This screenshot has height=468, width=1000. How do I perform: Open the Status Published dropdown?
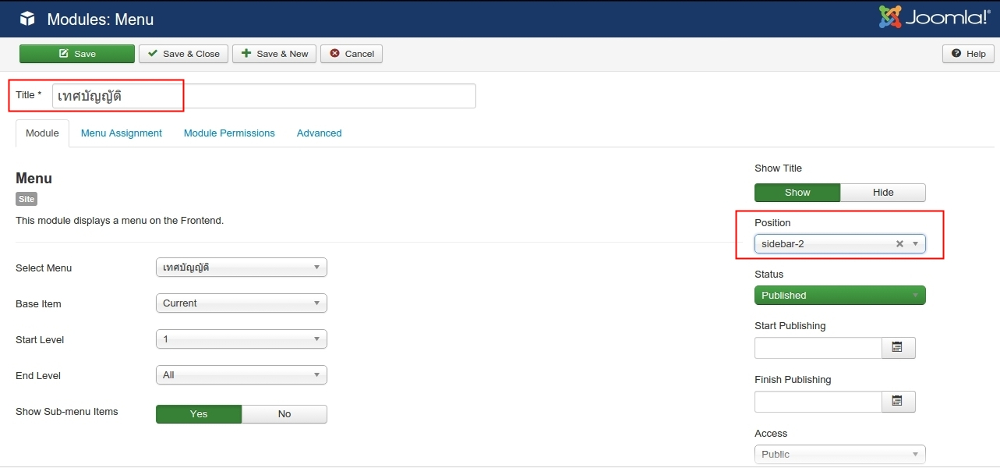[x=840, y=295]
